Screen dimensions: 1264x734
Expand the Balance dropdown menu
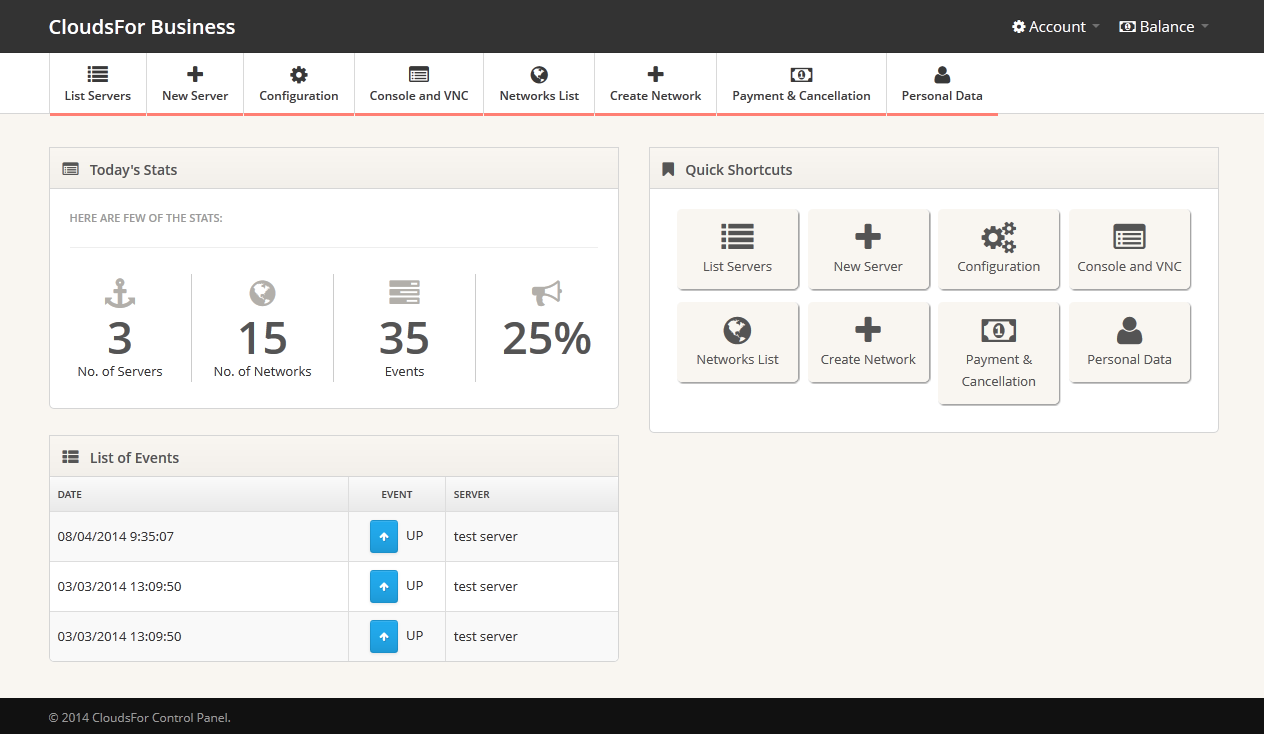[x=1164, y=27]
